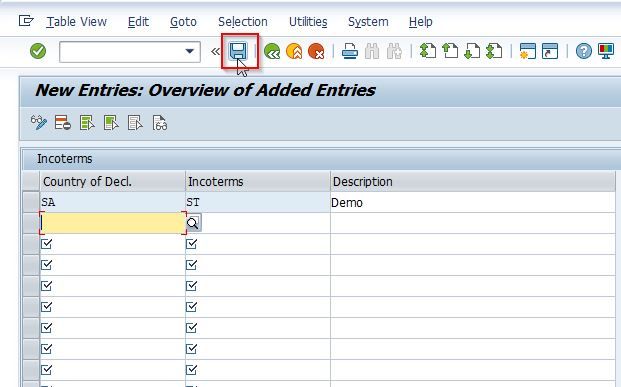621x387 pixels.
Task: Go to Next Page icon
Action: click(x=472, y=51)
